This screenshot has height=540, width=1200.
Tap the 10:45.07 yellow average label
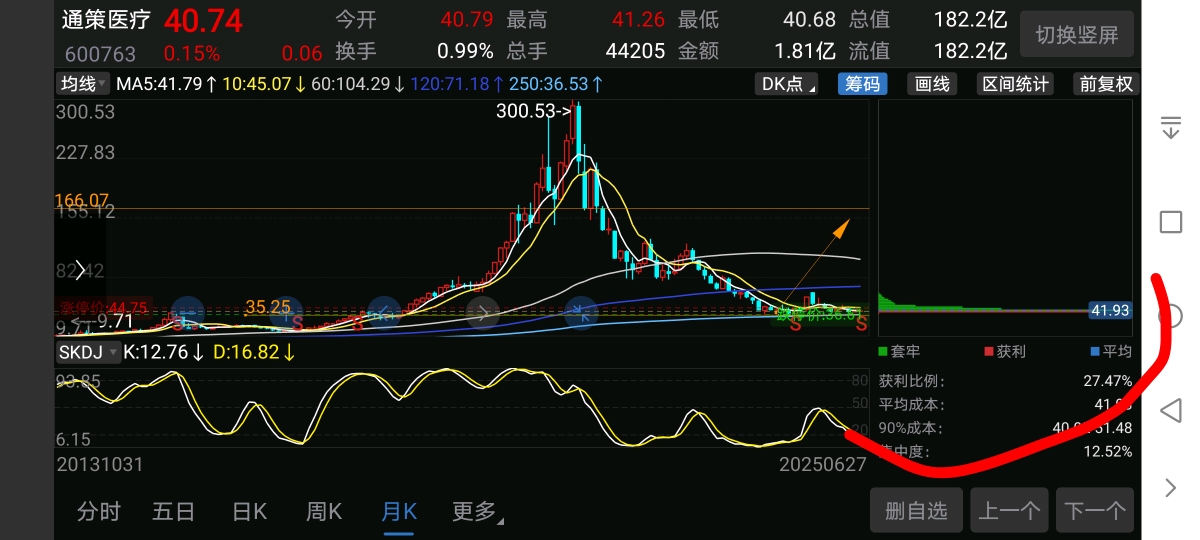(264, 85)
